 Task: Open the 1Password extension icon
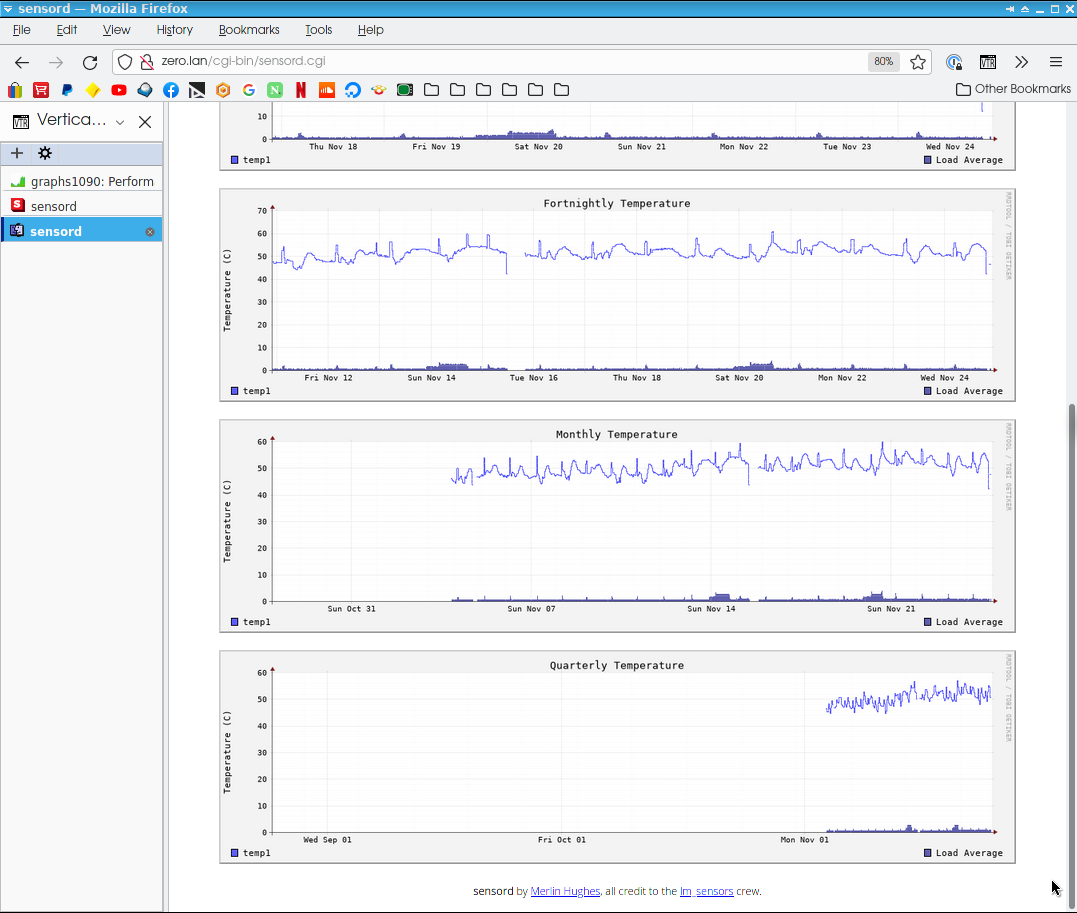953,62
